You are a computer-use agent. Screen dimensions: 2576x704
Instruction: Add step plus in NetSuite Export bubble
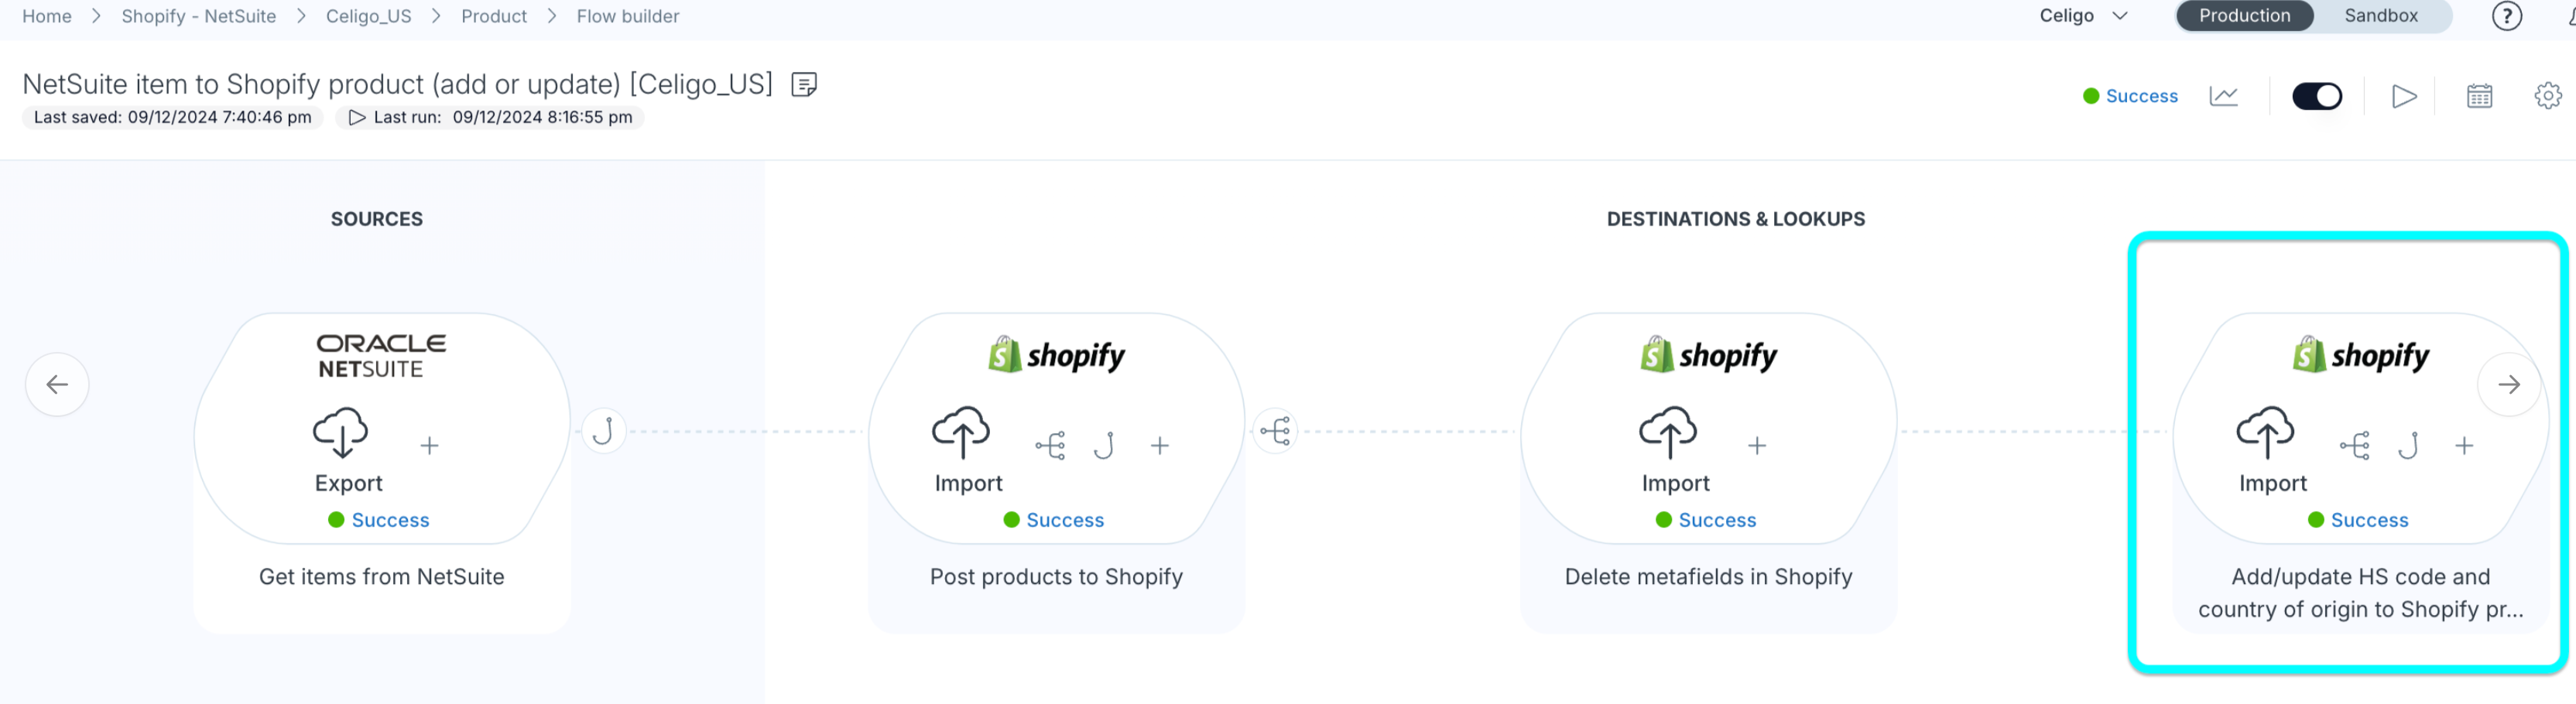(x=429, y=445)
